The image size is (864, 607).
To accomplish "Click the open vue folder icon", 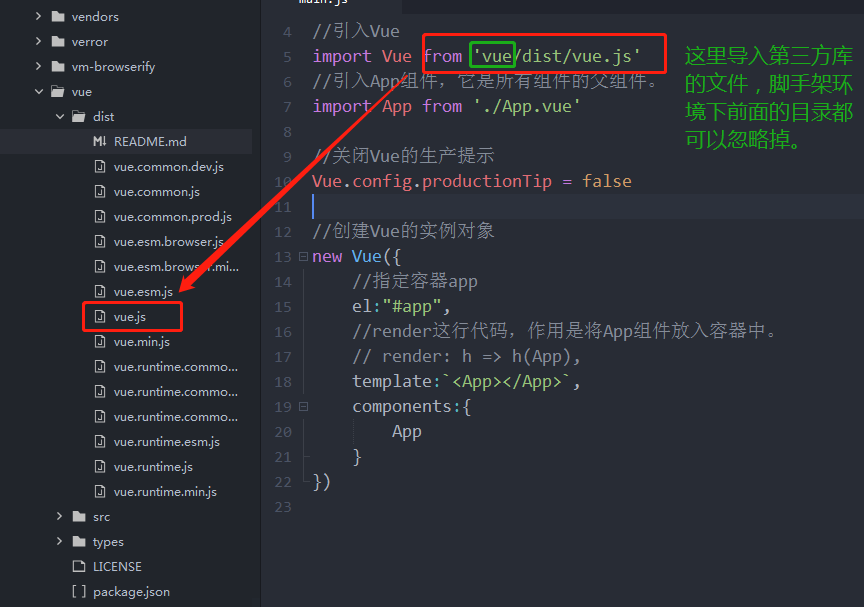I will [x=58, y=91].
